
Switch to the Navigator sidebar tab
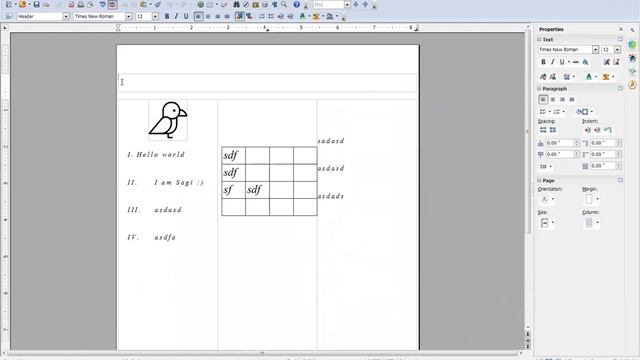(x=632, y=85)
